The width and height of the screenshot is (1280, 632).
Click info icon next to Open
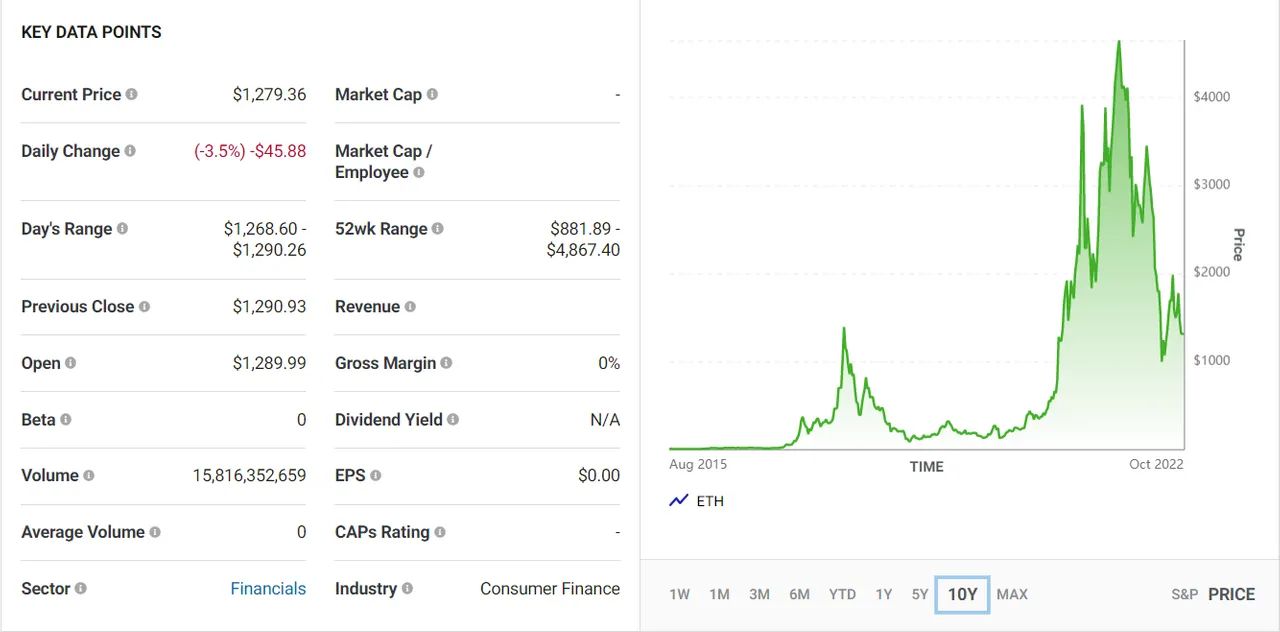click(x=70, y=363)
